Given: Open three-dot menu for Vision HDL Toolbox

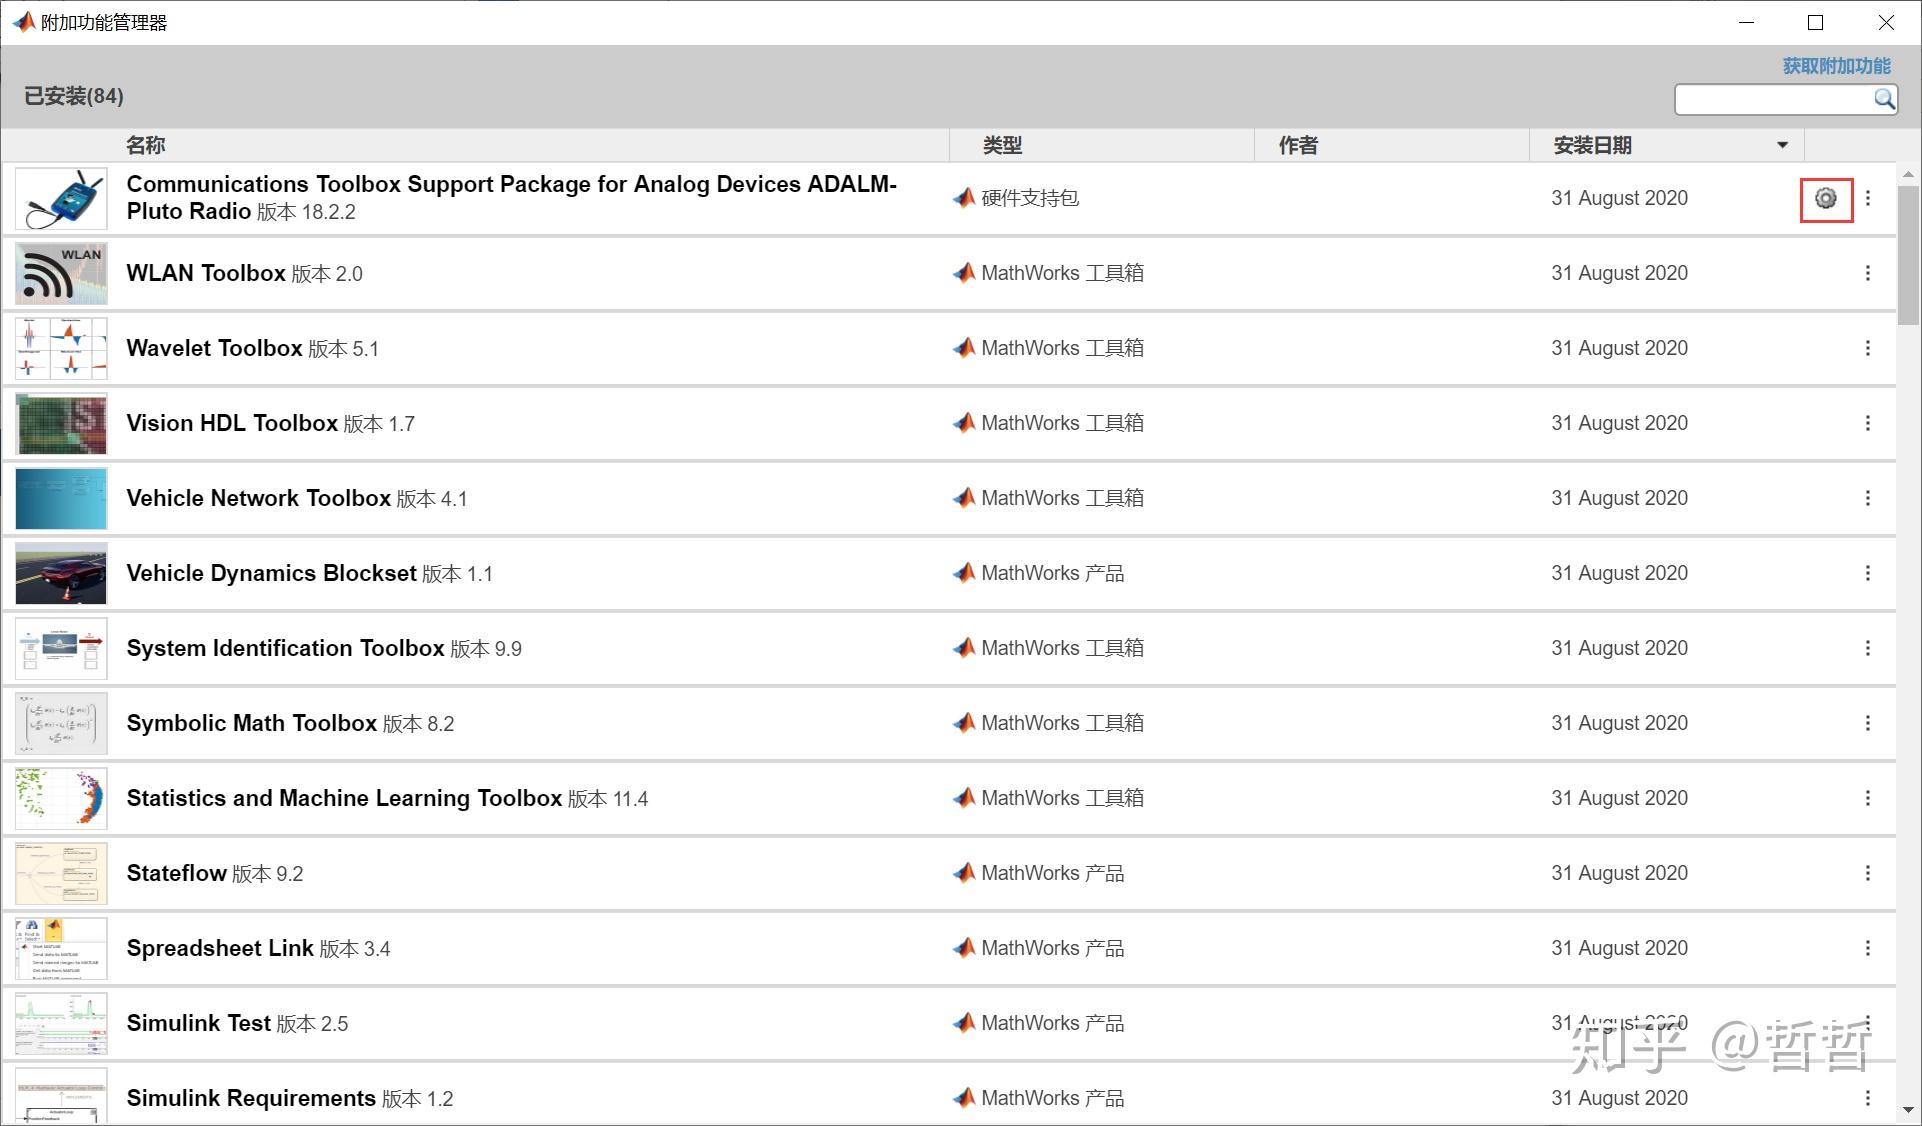Looking at the screenshot, I should tap(1867, 423).
